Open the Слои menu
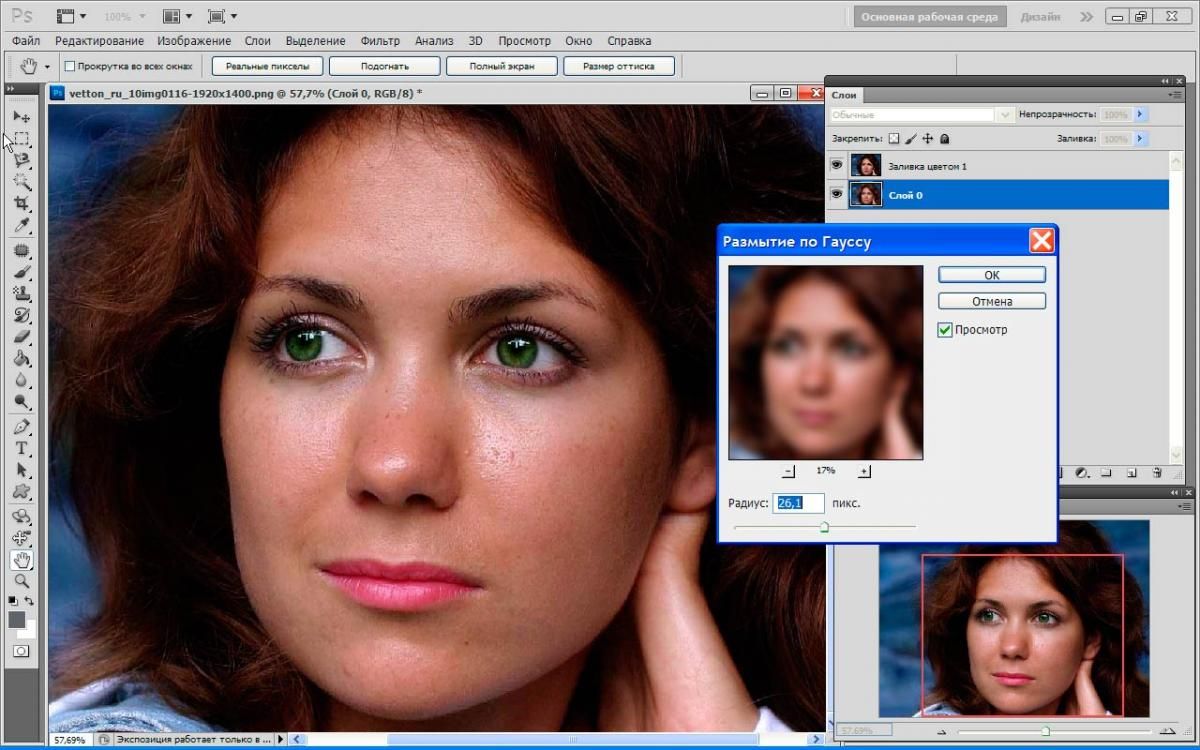The height and width of the screenshot is (750, 1200). point(258,41)
